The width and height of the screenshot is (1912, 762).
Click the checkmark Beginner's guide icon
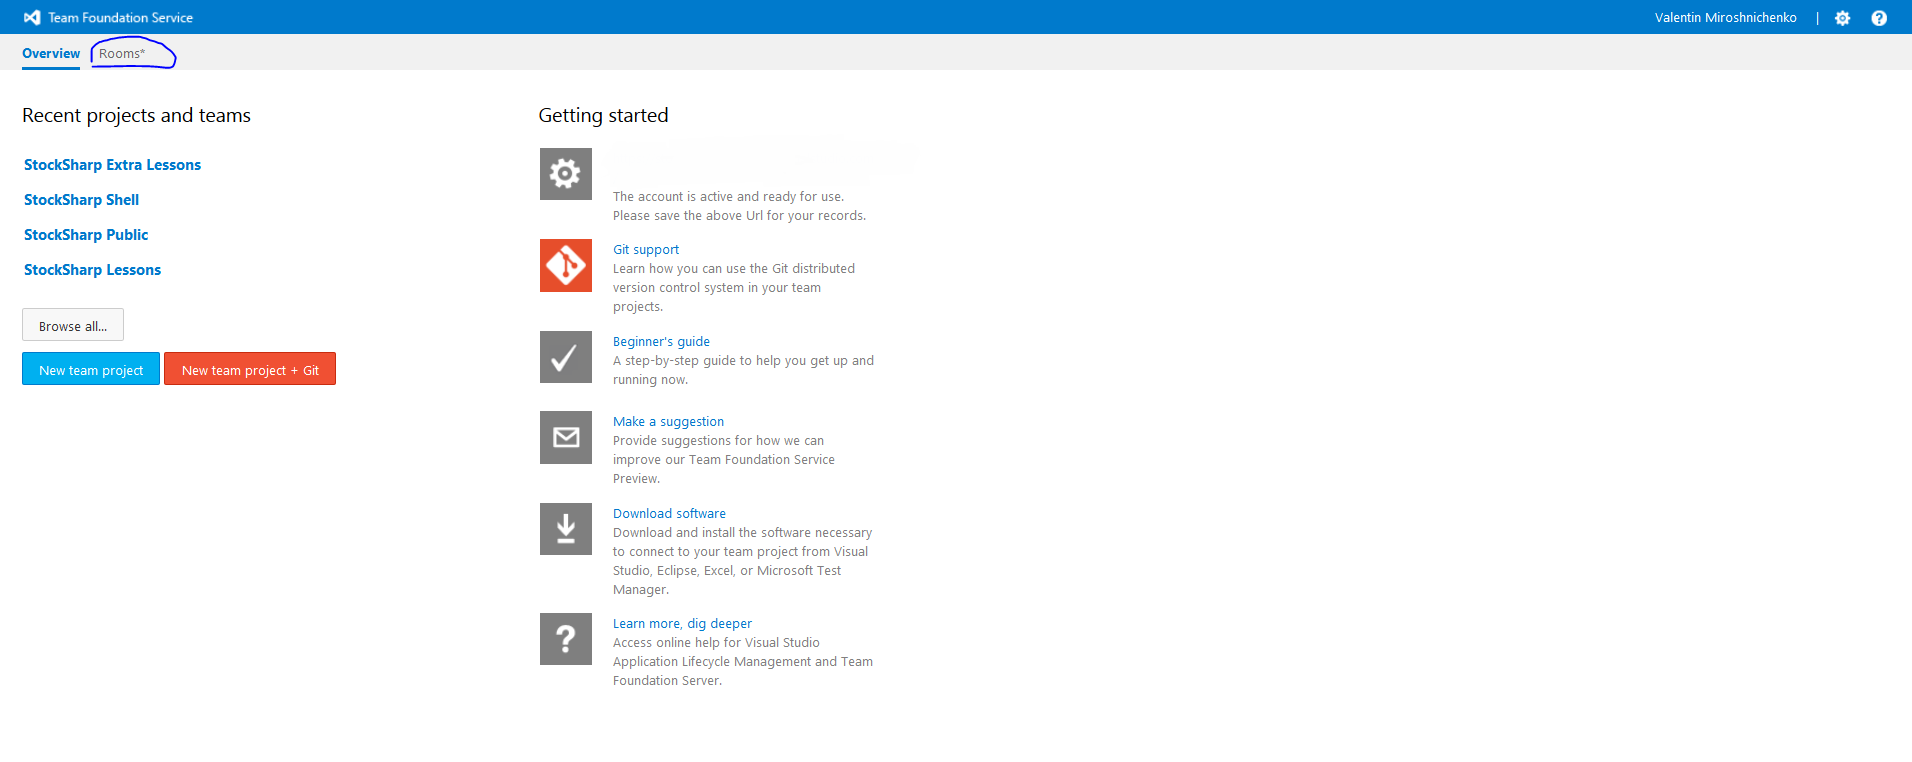pos(566,357)
